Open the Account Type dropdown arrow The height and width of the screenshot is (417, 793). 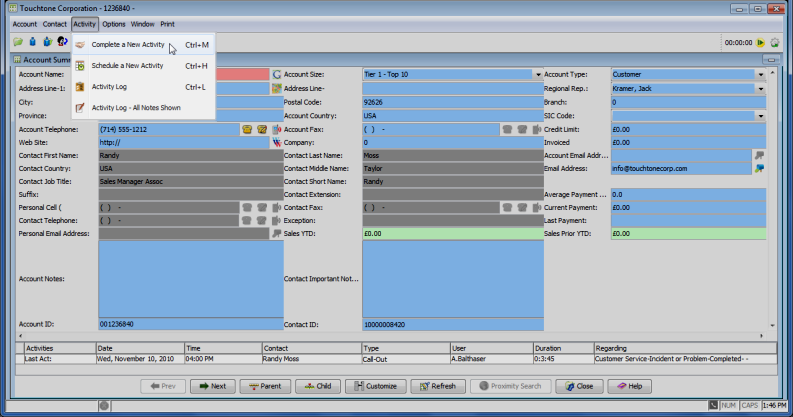[x=761, y=75]
